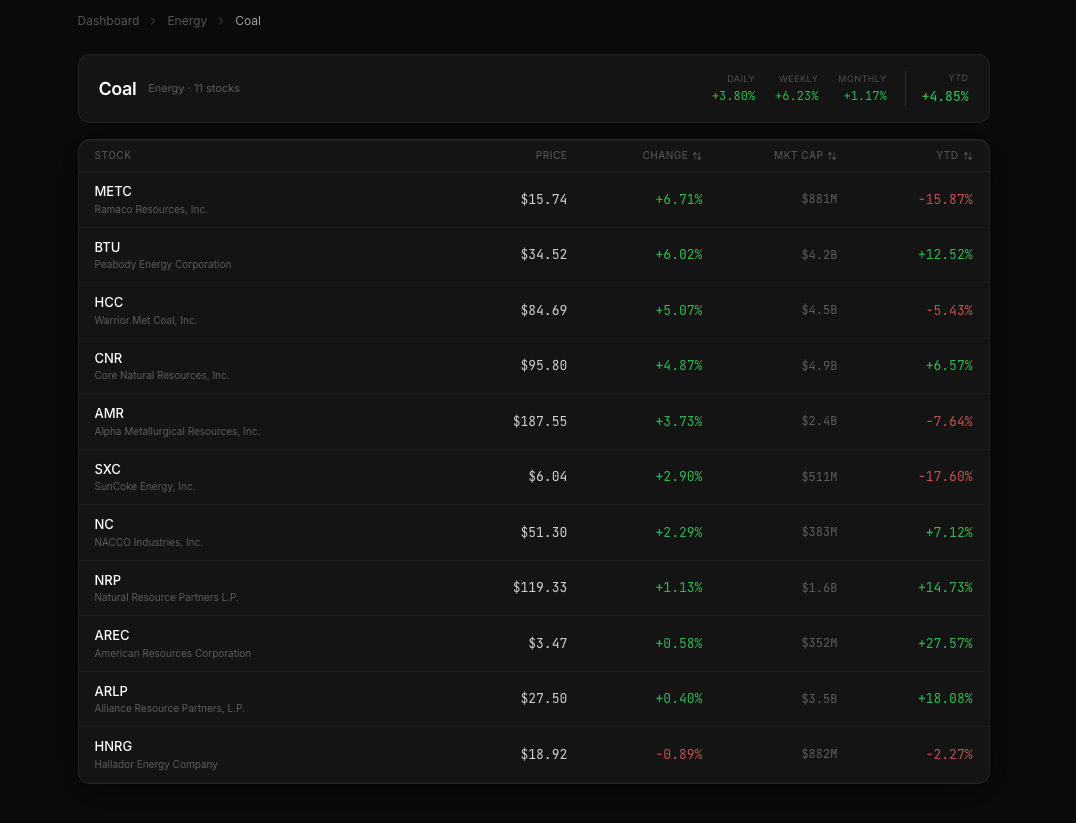This screenshot has width=1076, height=823.
Task: Sort by the MKT CAP sort arrows
Action: (832, 156)
